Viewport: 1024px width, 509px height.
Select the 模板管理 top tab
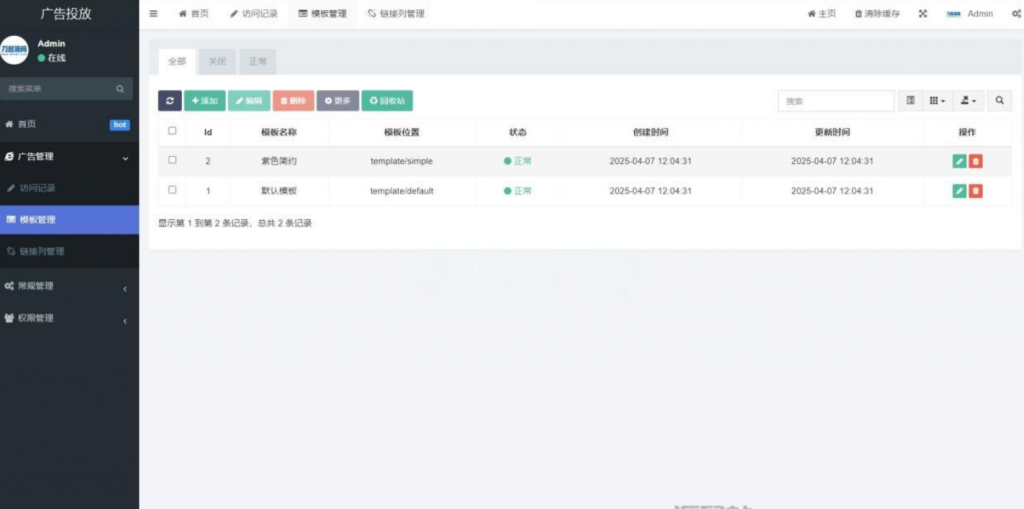pos(323,14)
